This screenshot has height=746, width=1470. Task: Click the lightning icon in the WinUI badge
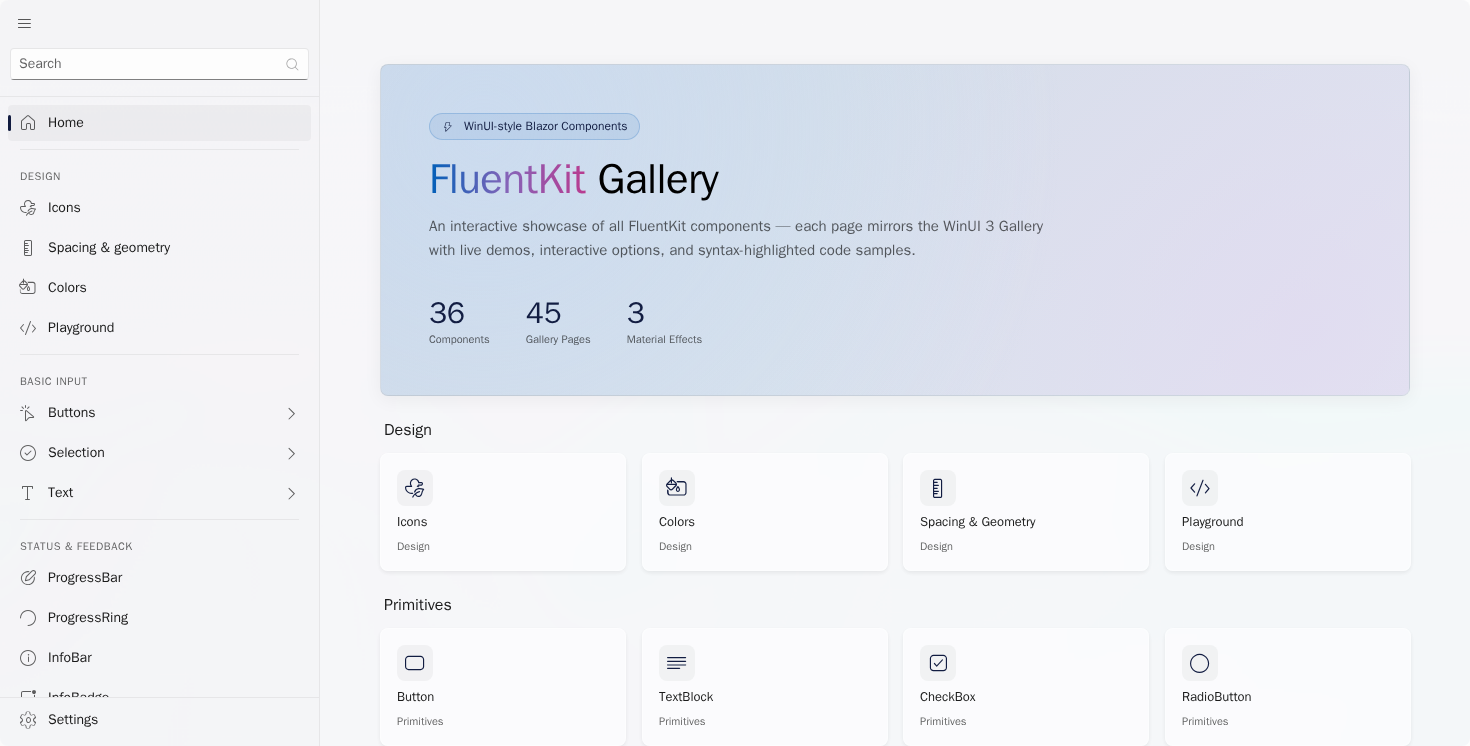point(448,127)
